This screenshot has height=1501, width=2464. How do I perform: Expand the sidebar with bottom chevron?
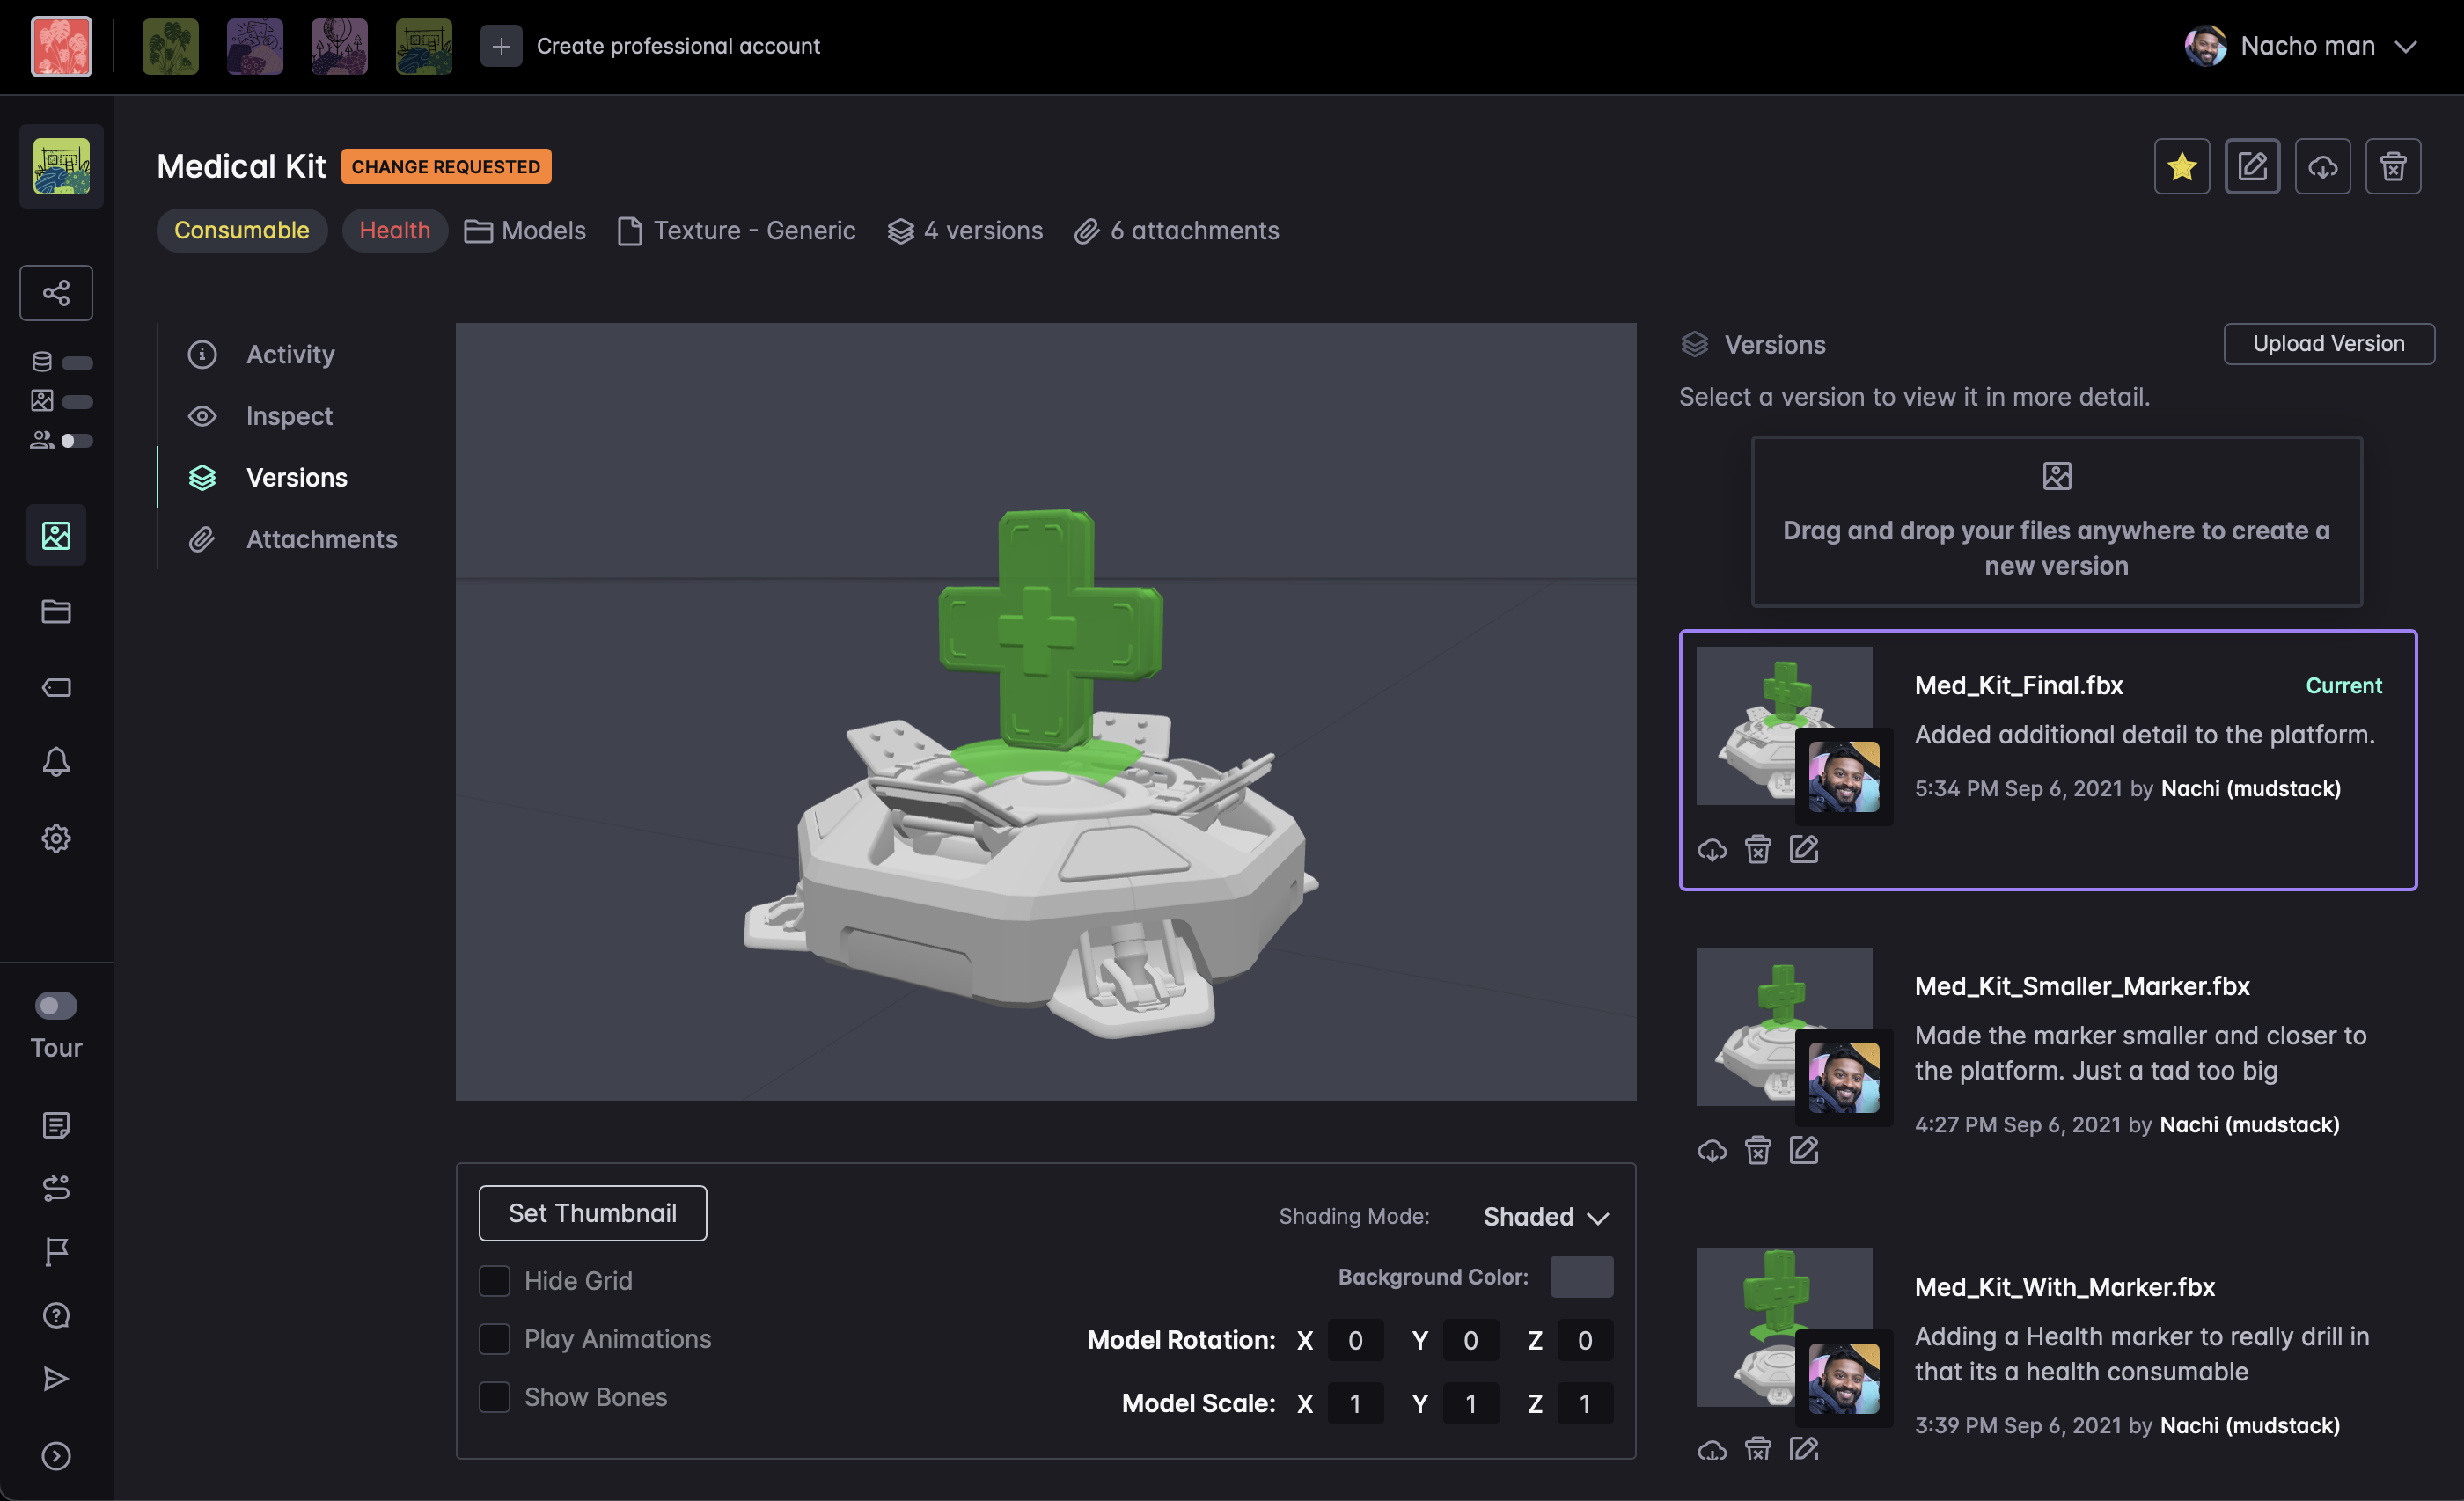click(56, 1456)
